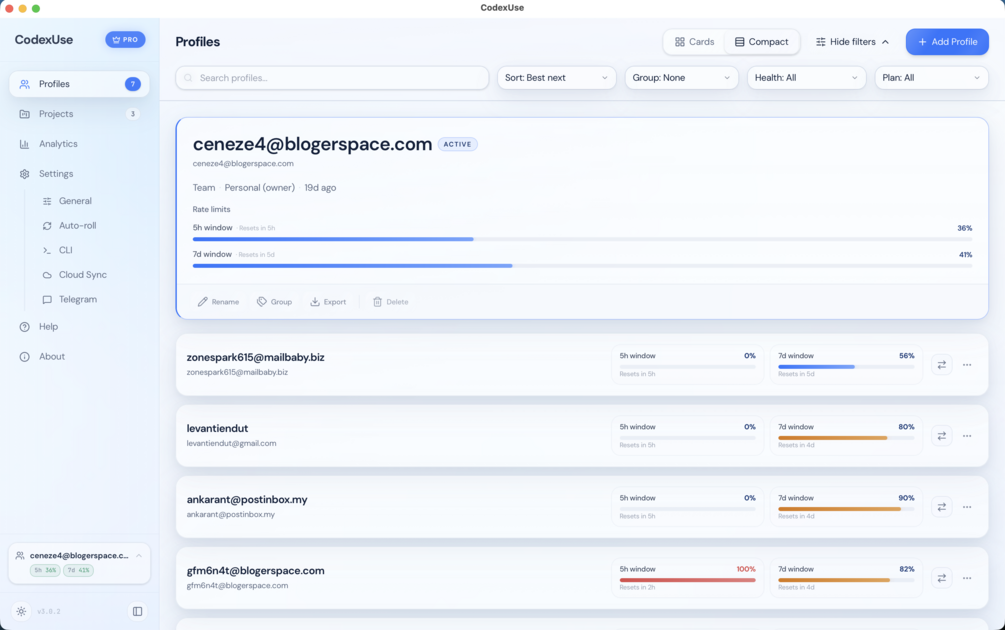Switch to the zonespark615 profile via swap icon

942,365
